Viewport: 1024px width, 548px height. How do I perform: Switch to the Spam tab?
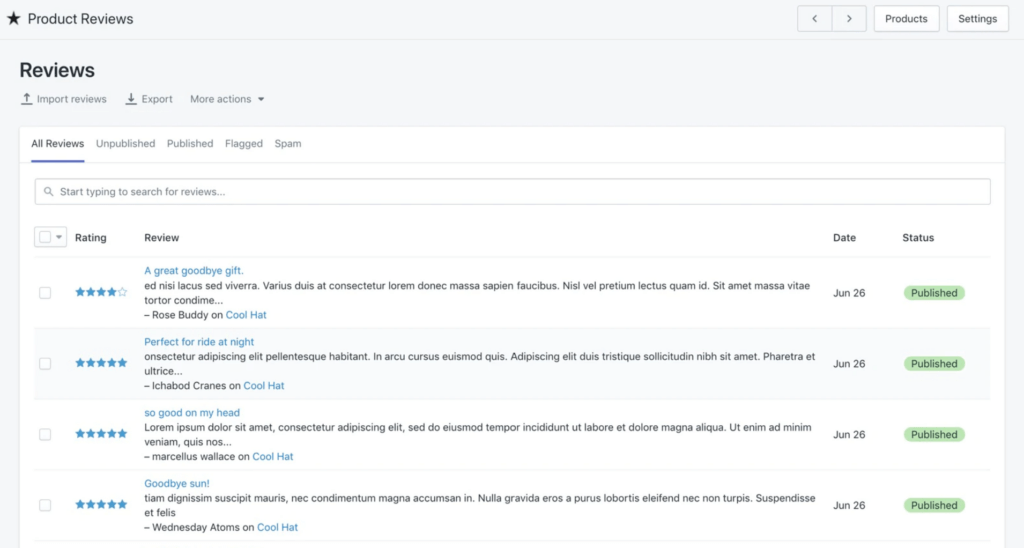(x=288, y=144)
